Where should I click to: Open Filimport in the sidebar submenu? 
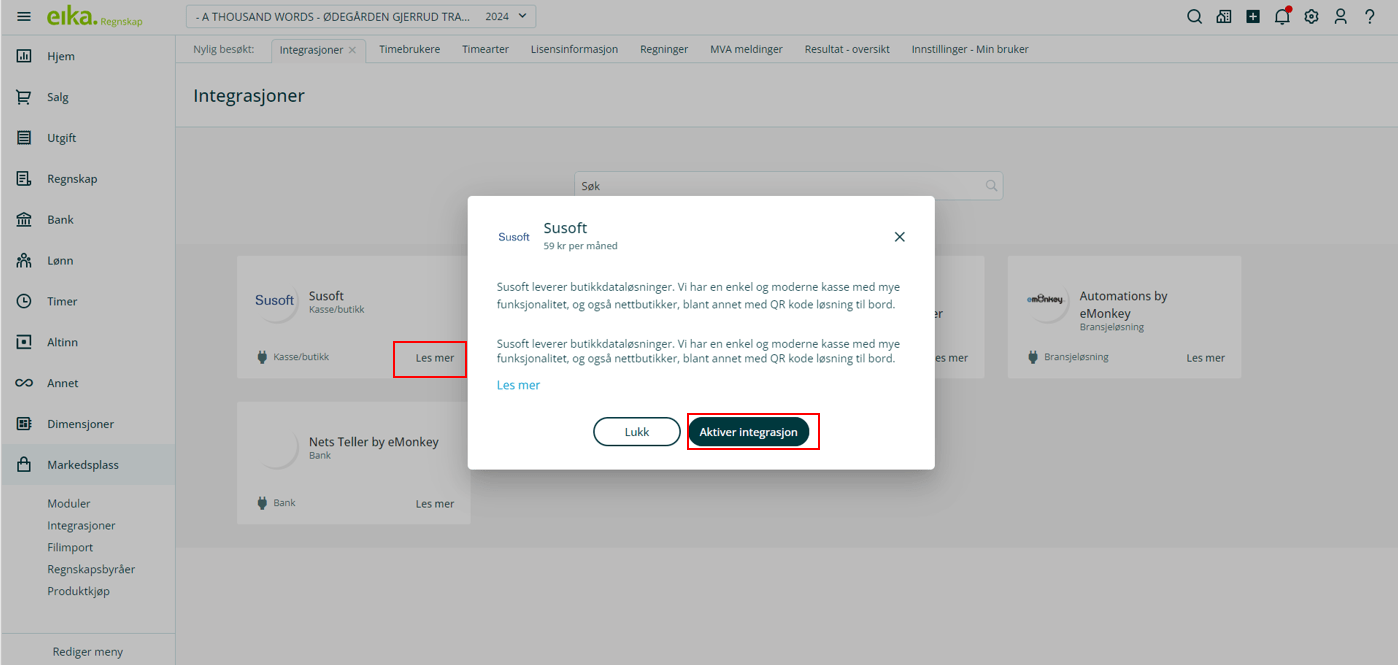[70, 547]
